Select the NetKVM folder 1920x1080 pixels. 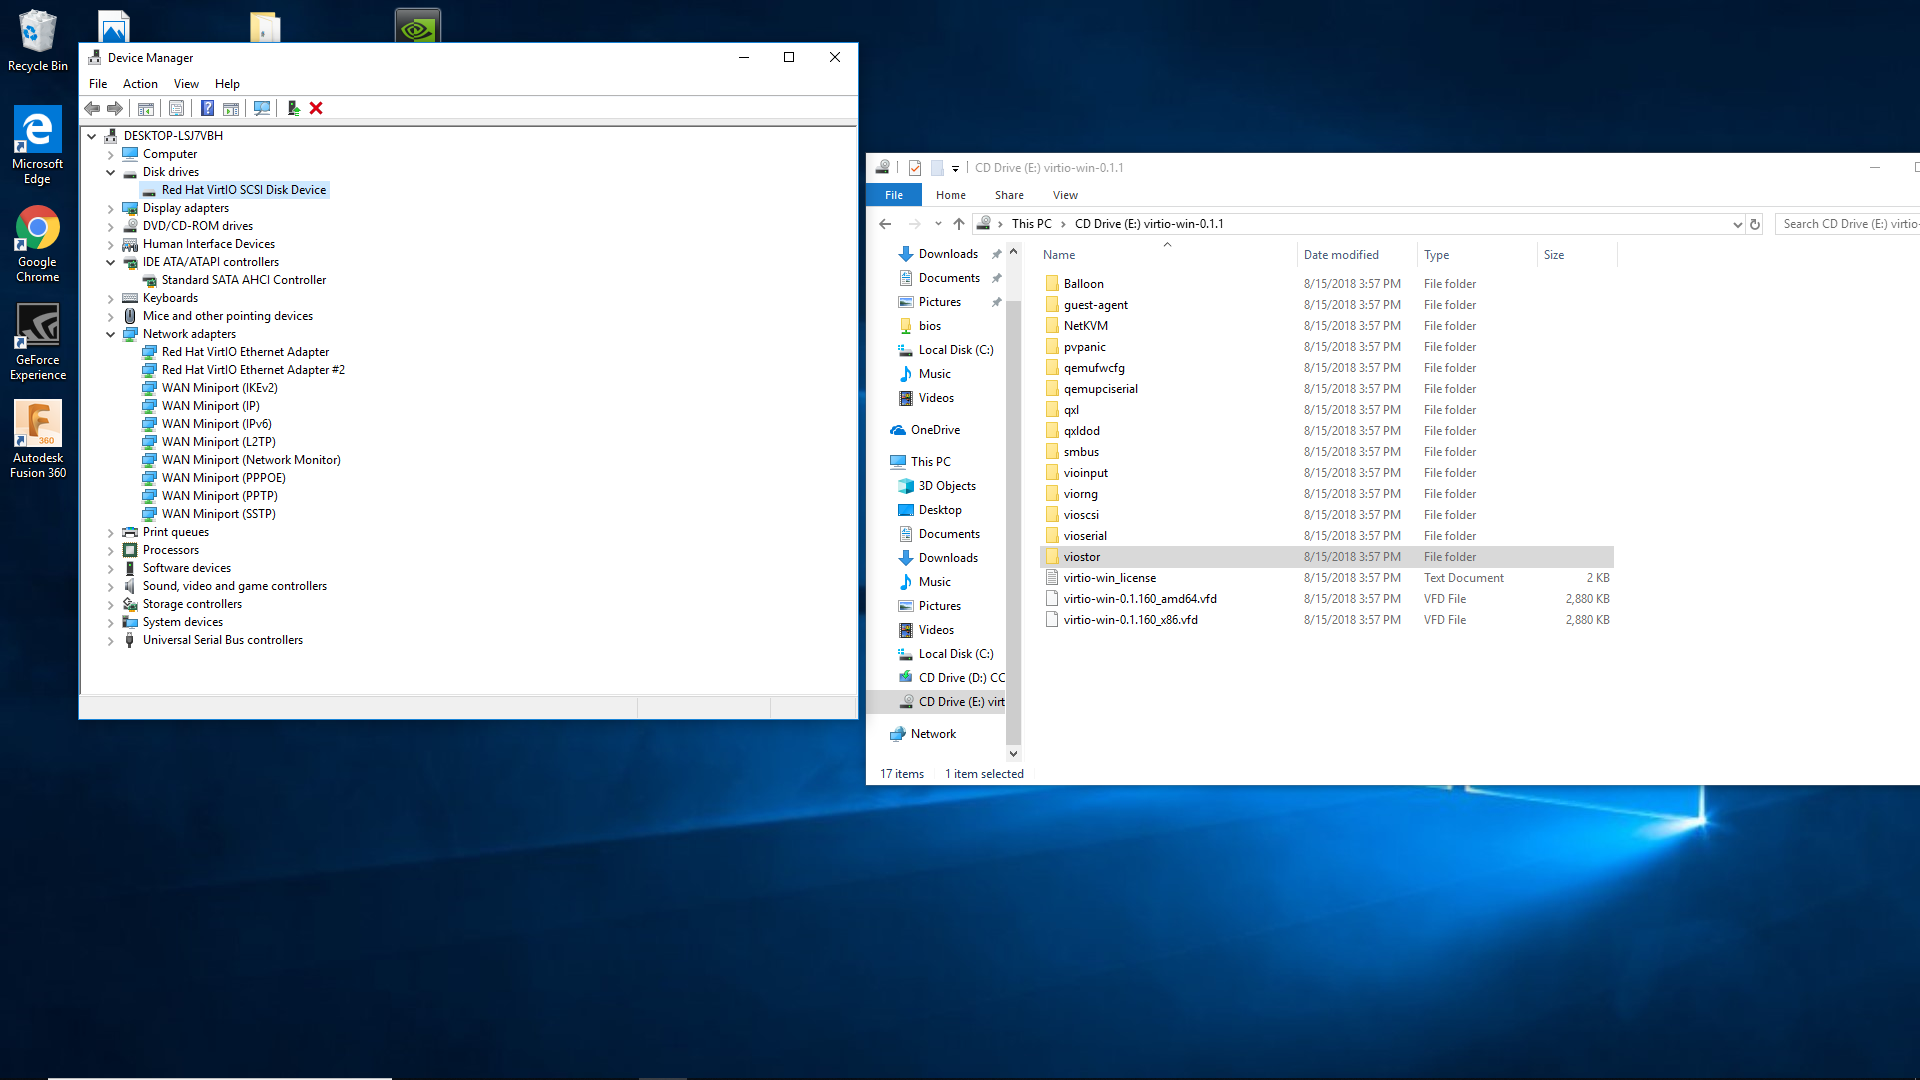(x=1326, y=326)
